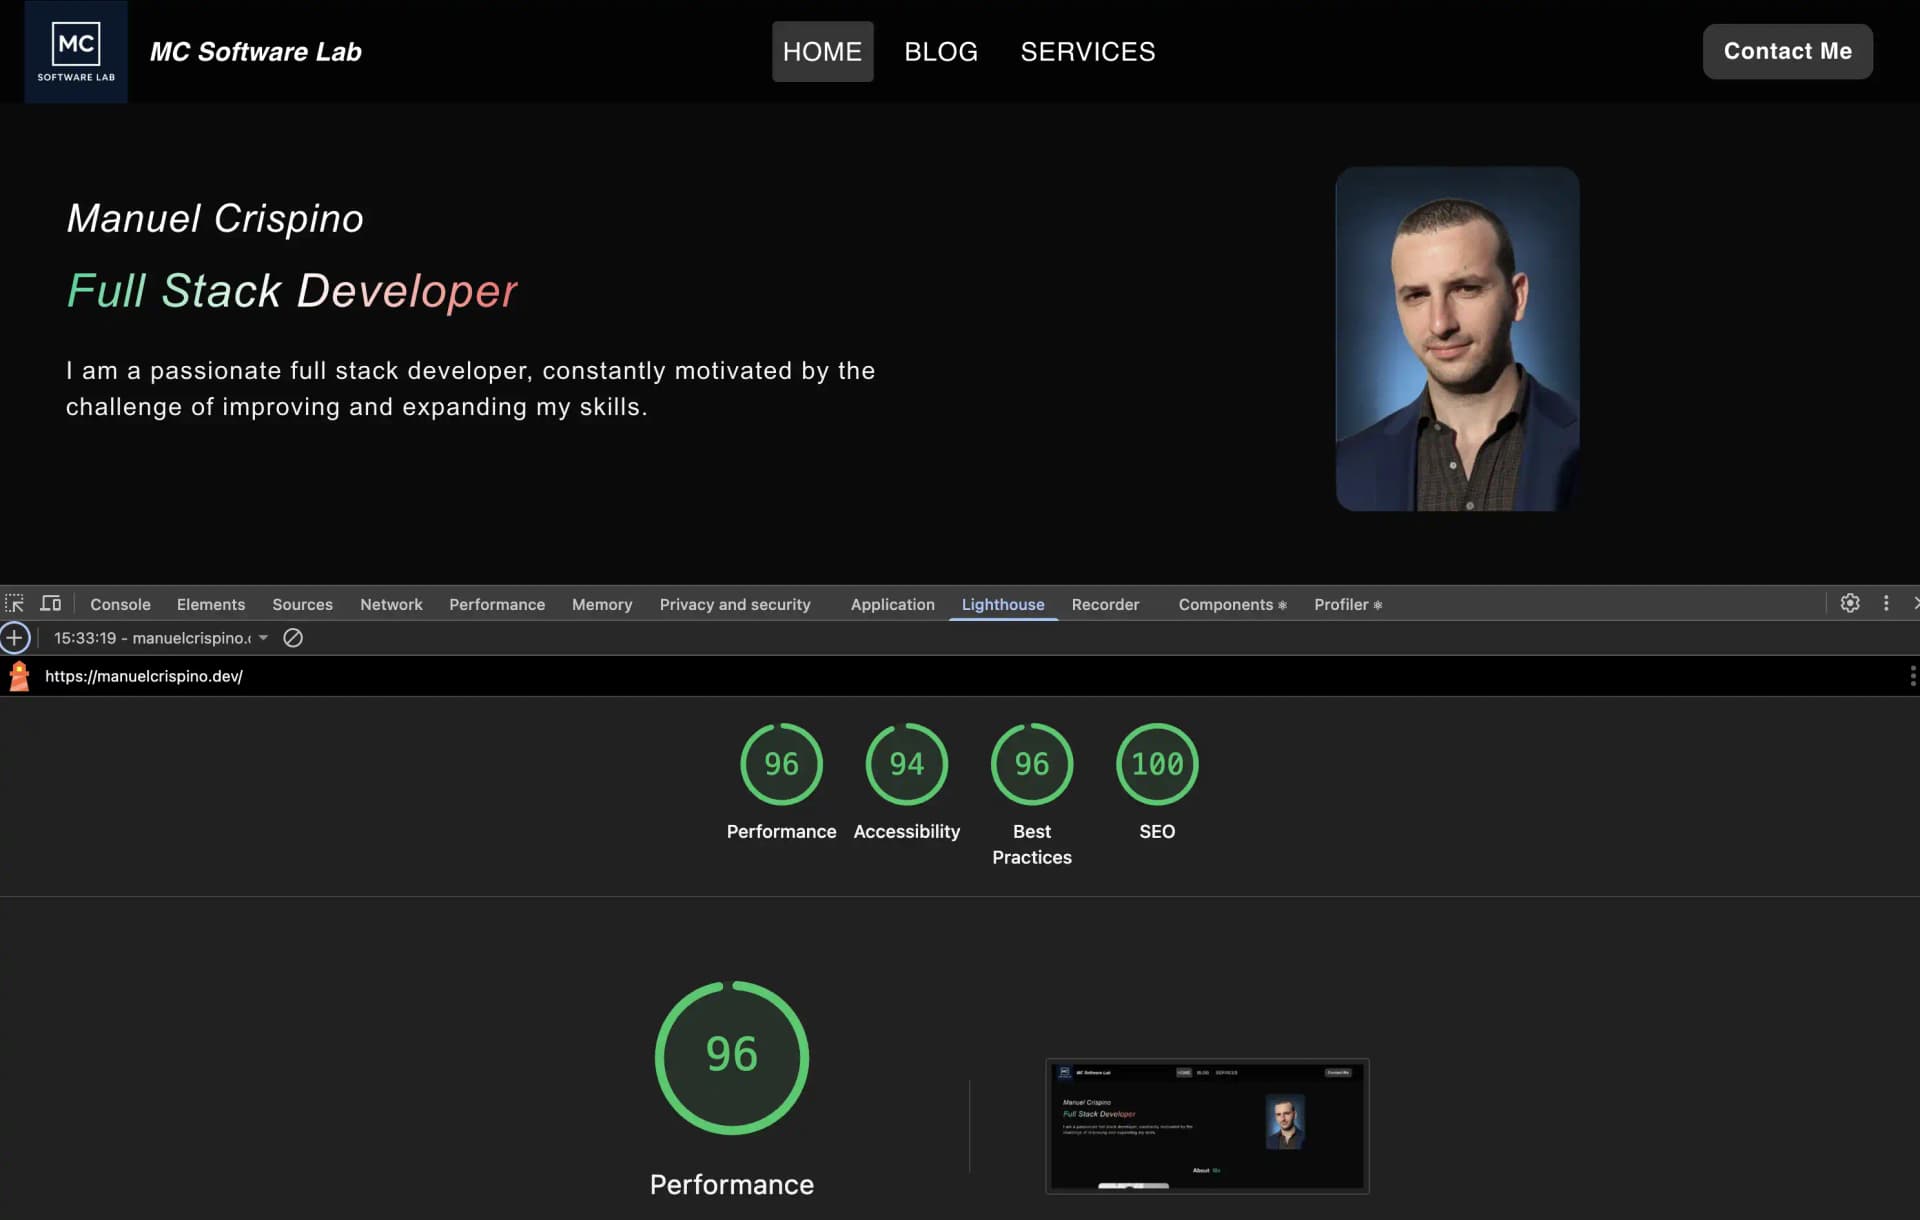Click the MC Software Lab logo
This screenshot has height=1220, width=1920.
tap(76, 51)
